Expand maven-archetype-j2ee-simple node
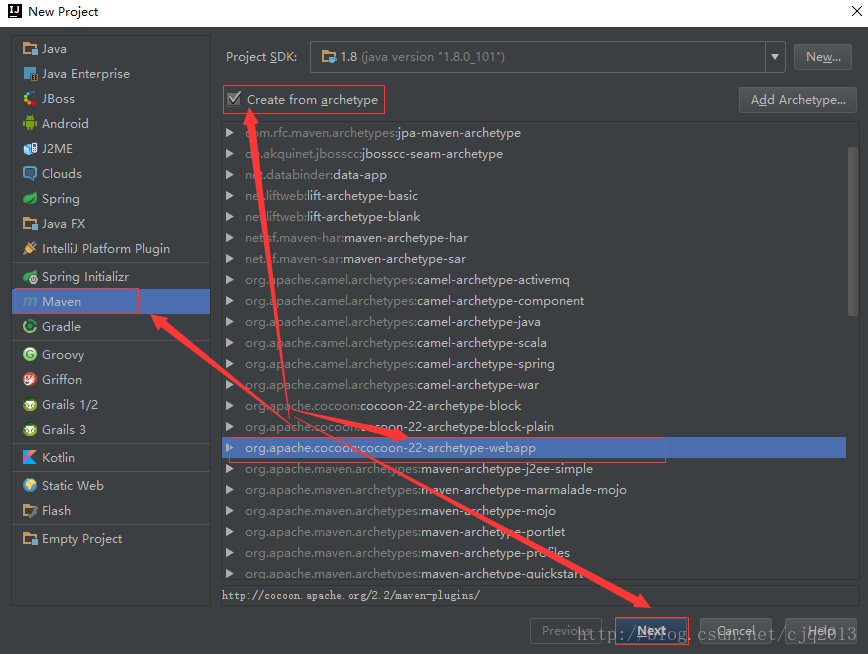This screenshot has width=868, height=654. click(230, 469)
